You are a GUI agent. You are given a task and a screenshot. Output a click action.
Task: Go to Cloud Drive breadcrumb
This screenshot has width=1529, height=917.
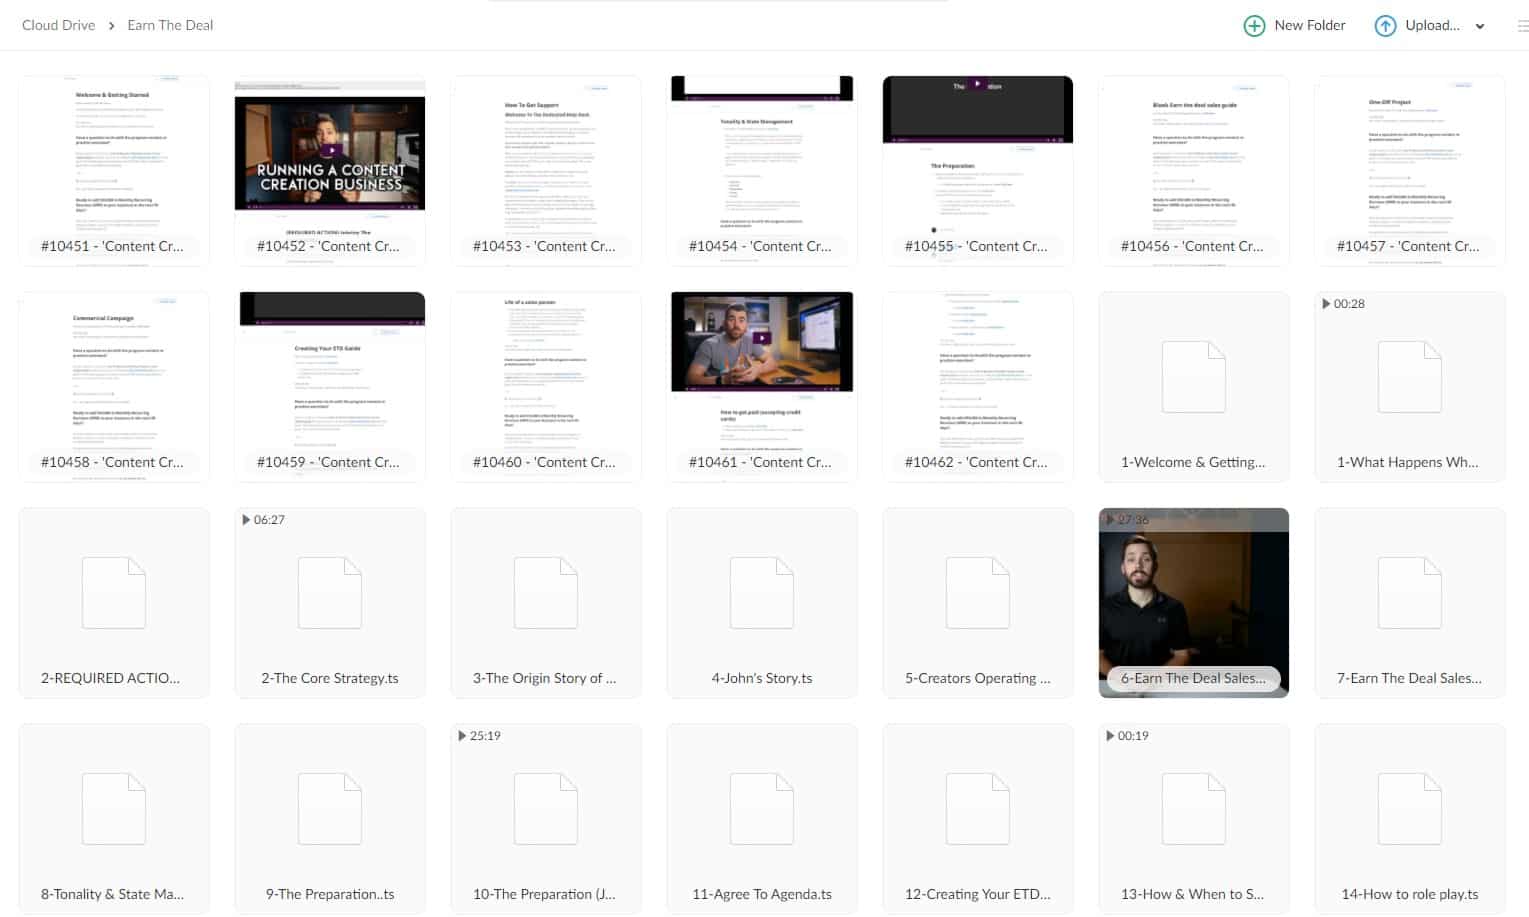58,25
